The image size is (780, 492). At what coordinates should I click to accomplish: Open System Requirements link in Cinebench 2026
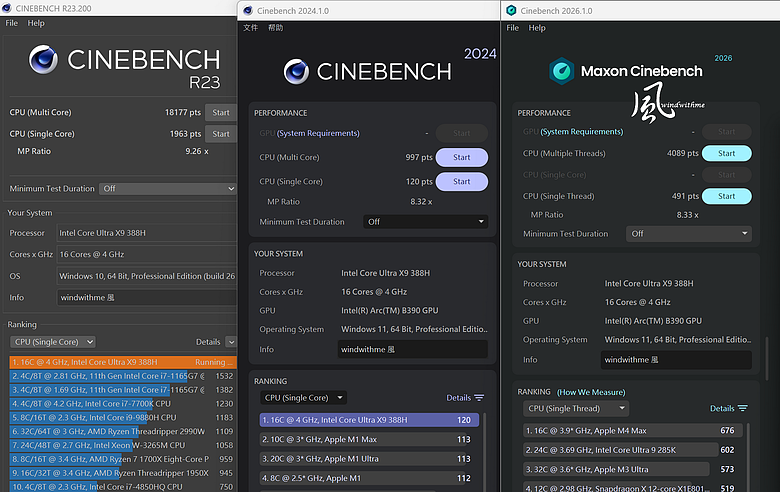click(x=582, y=131)
